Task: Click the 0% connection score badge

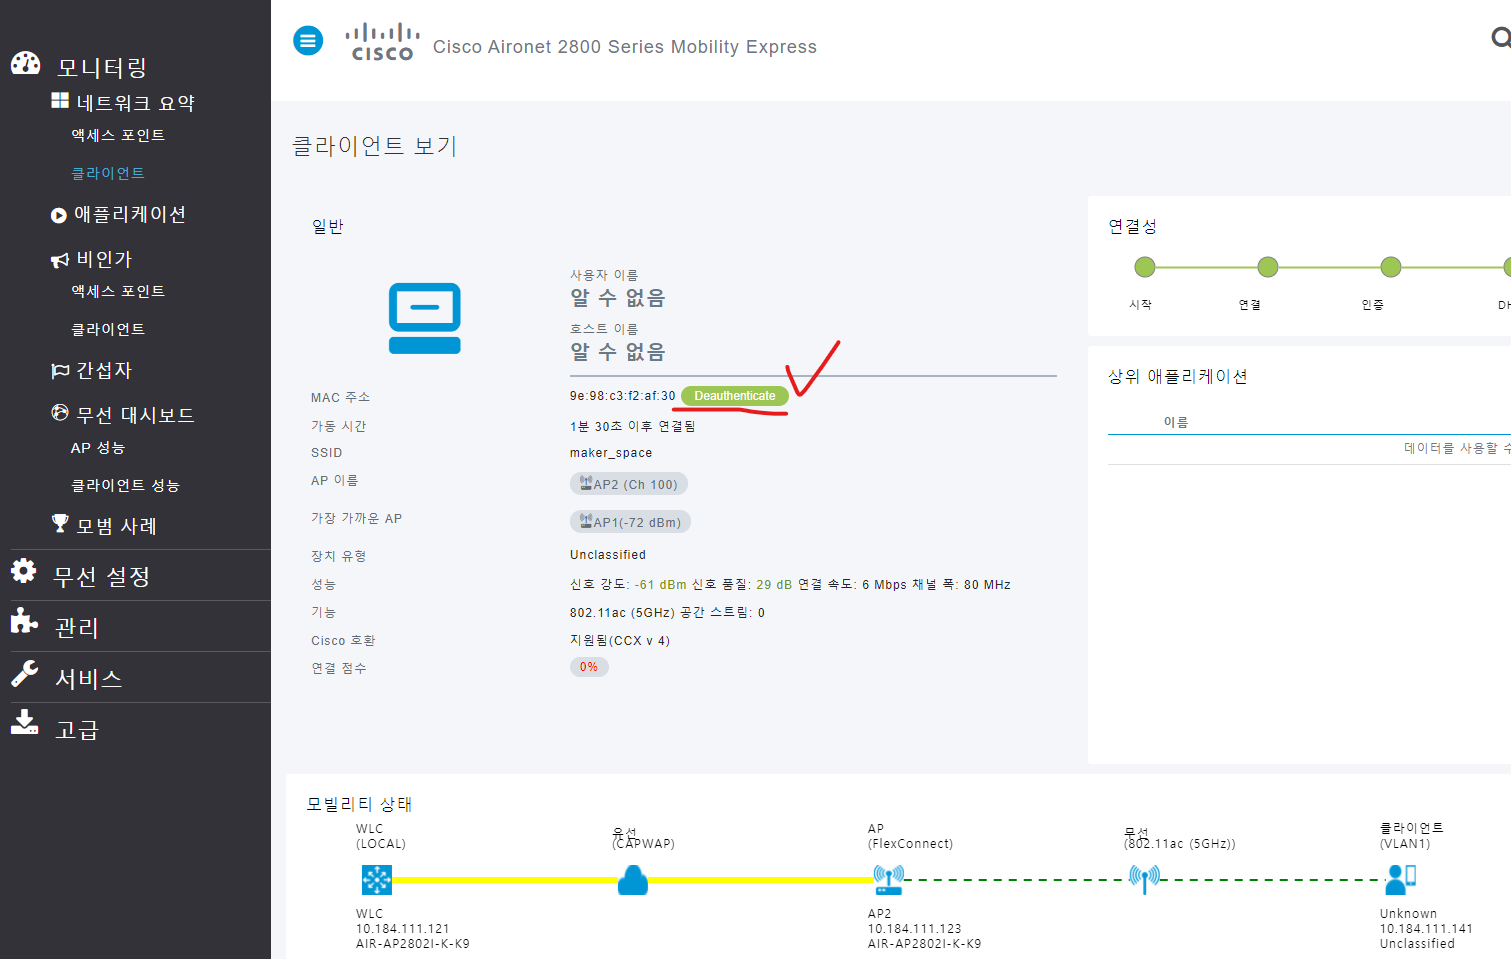Action: pos(589,667)
